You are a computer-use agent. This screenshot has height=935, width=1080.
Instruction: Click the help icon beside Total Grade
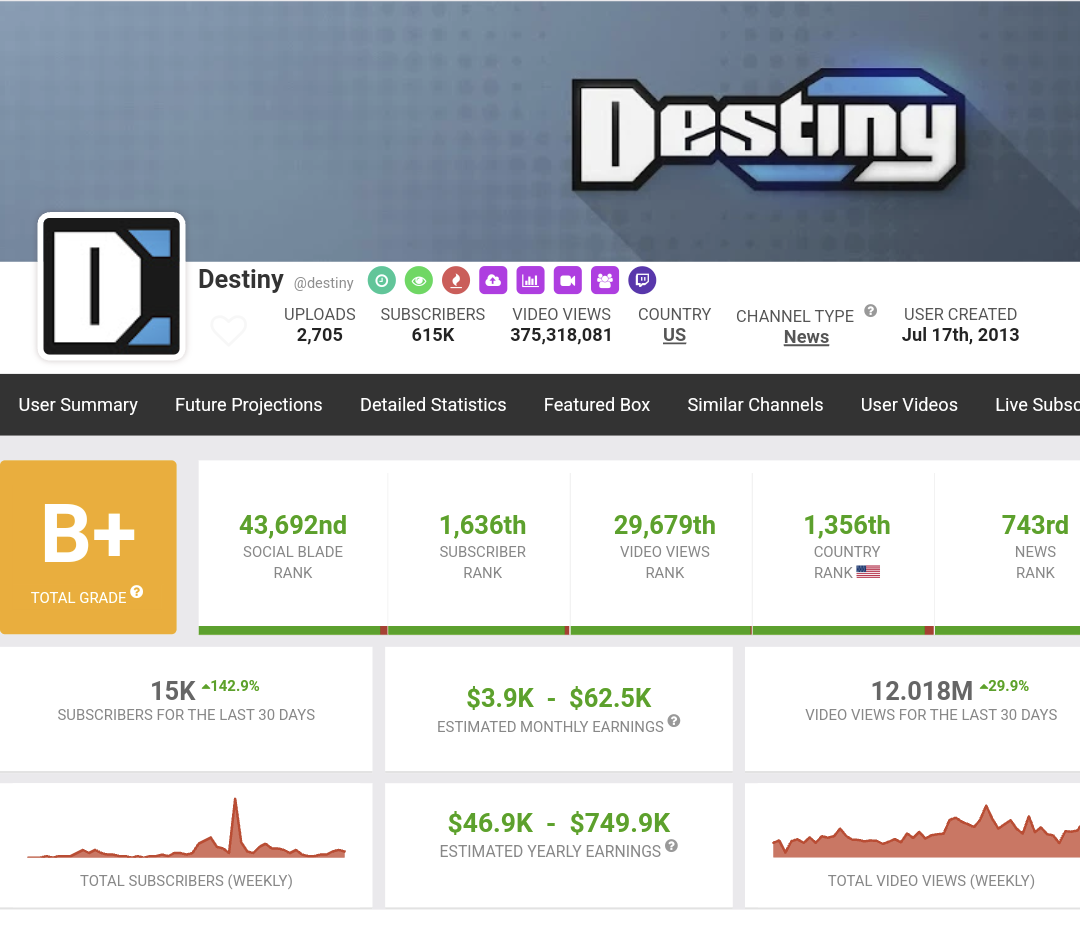(136, 592)
